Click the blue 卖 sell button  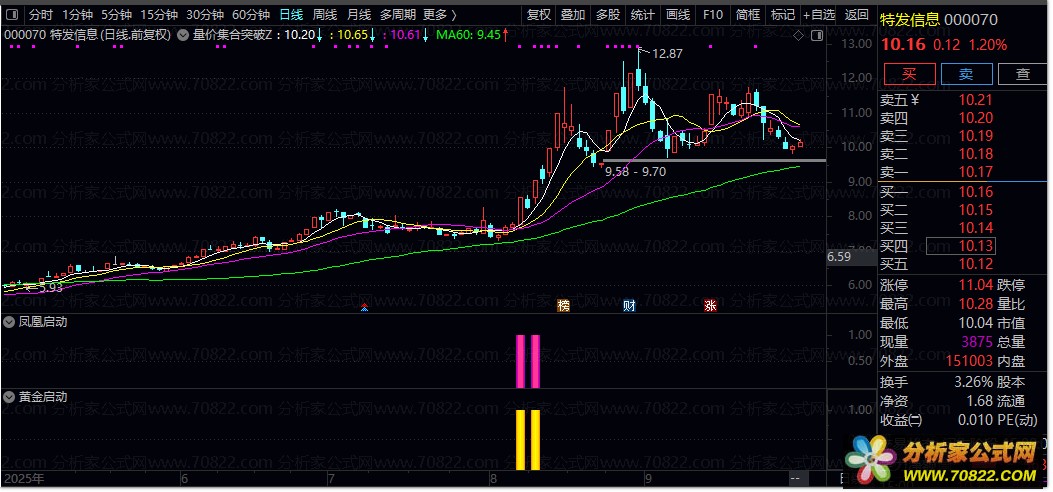click(966, 74)
